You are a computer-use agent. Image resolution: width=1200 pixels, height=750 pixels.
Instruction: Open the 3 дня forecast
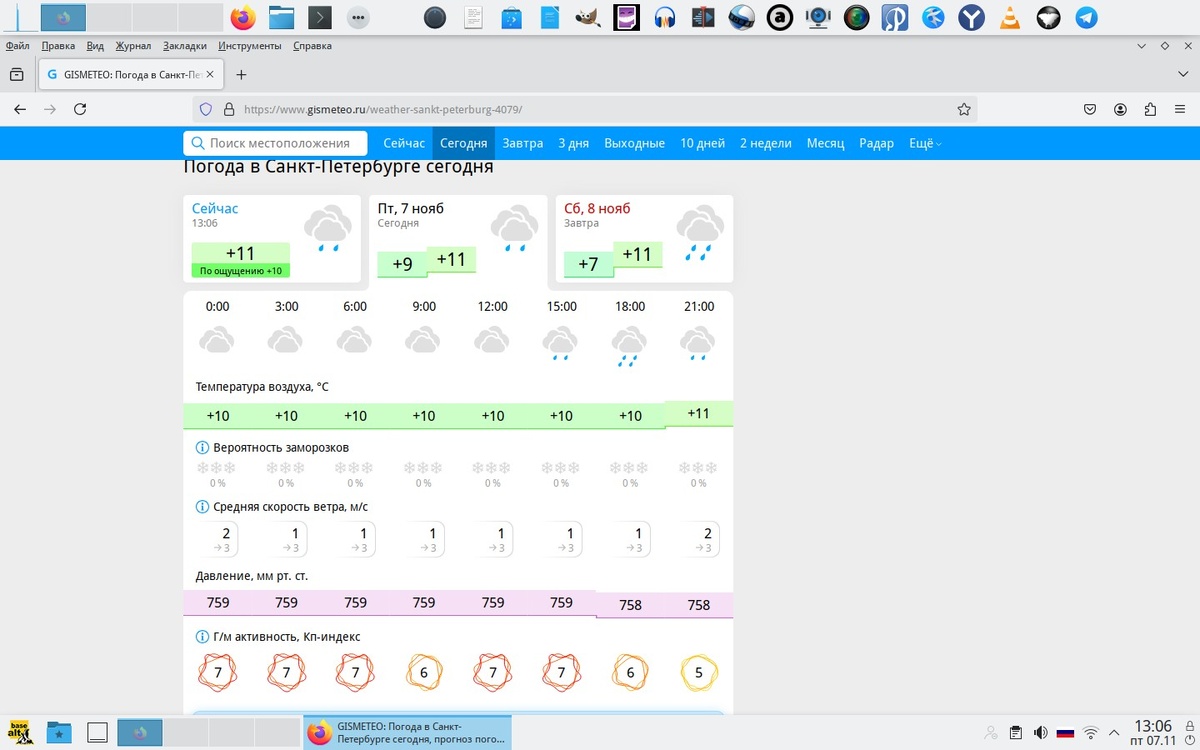(x=574, y=143)
